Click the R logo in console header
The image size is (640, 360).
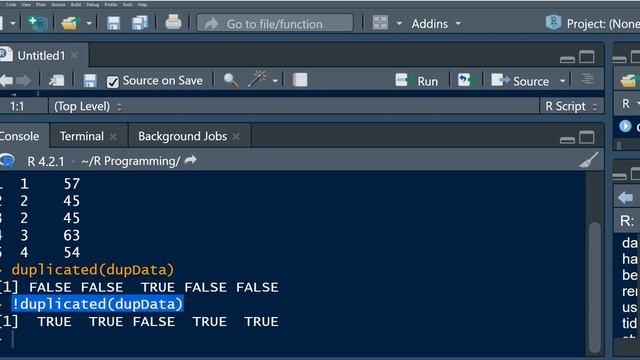7,160
